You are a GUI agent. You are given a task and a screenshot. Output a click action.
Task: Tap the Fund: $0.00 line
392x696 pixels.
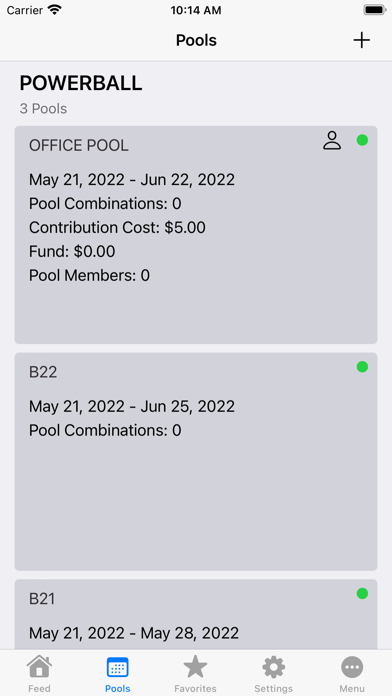(x=72, y=252)
